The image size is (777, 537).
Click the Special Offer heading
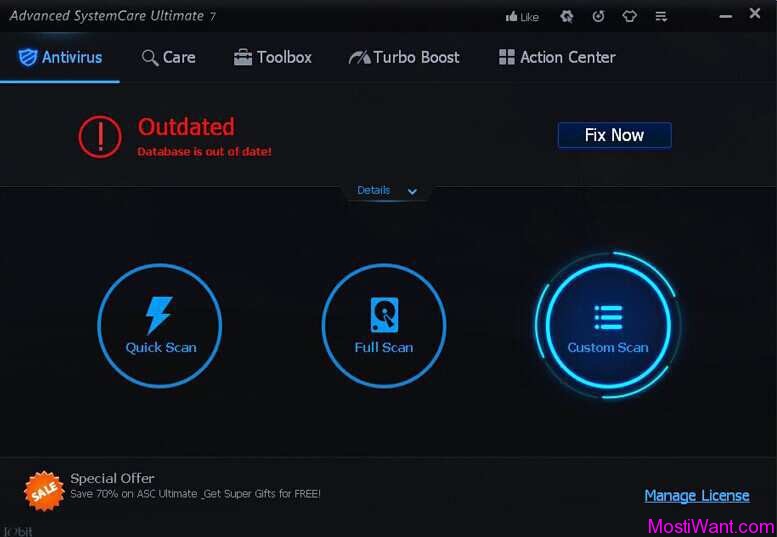[x=112, y=479]
